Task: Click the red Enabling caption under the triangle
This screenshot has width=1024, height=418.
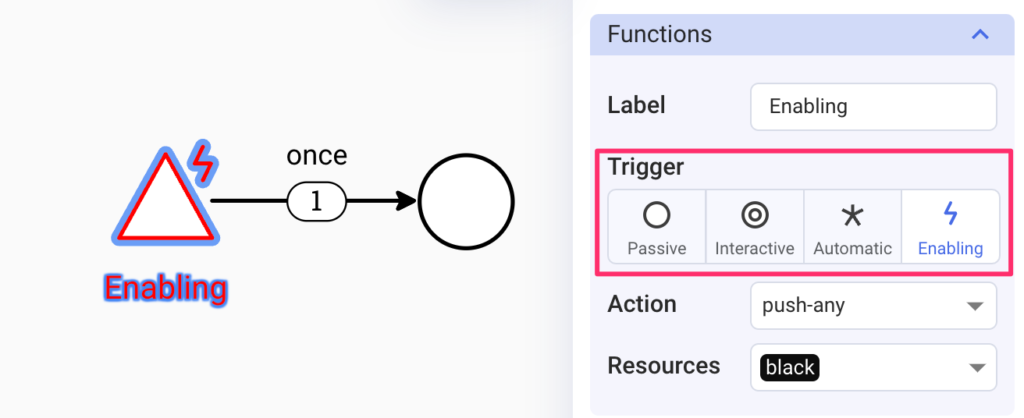Action: [x=165, y=289]
